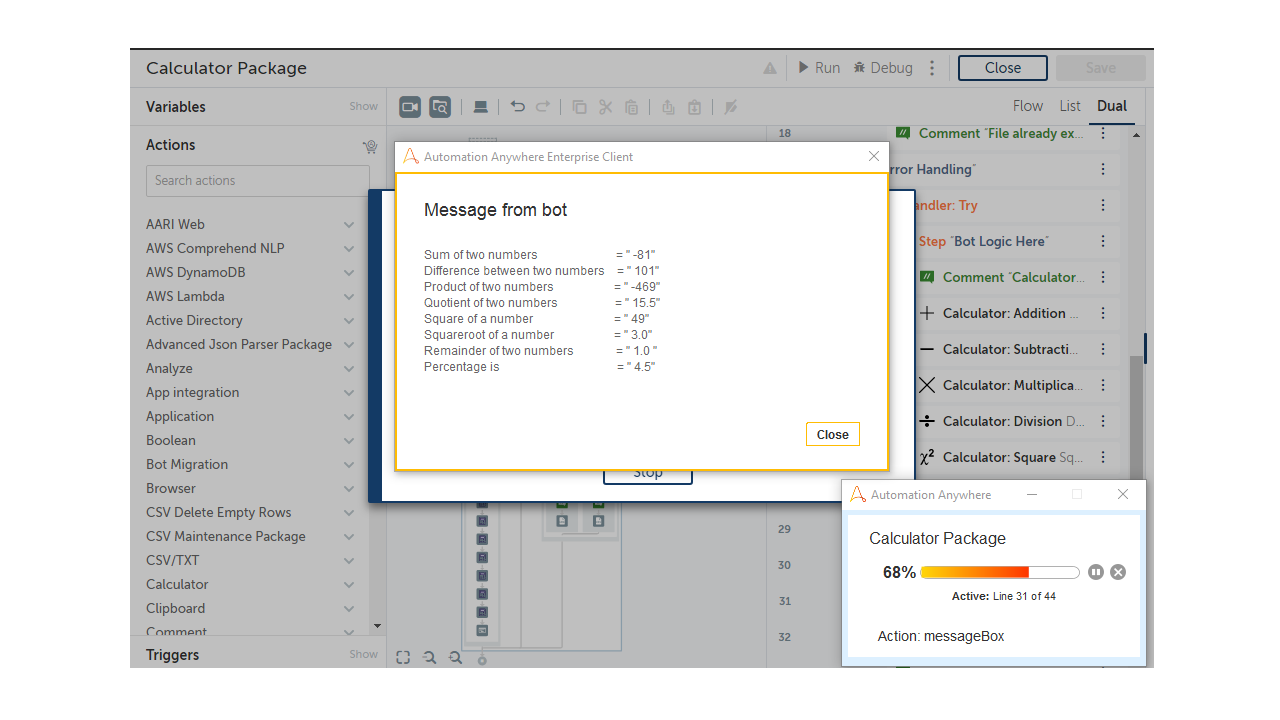Expand the AARI Web actions group

tap(349, 225)
